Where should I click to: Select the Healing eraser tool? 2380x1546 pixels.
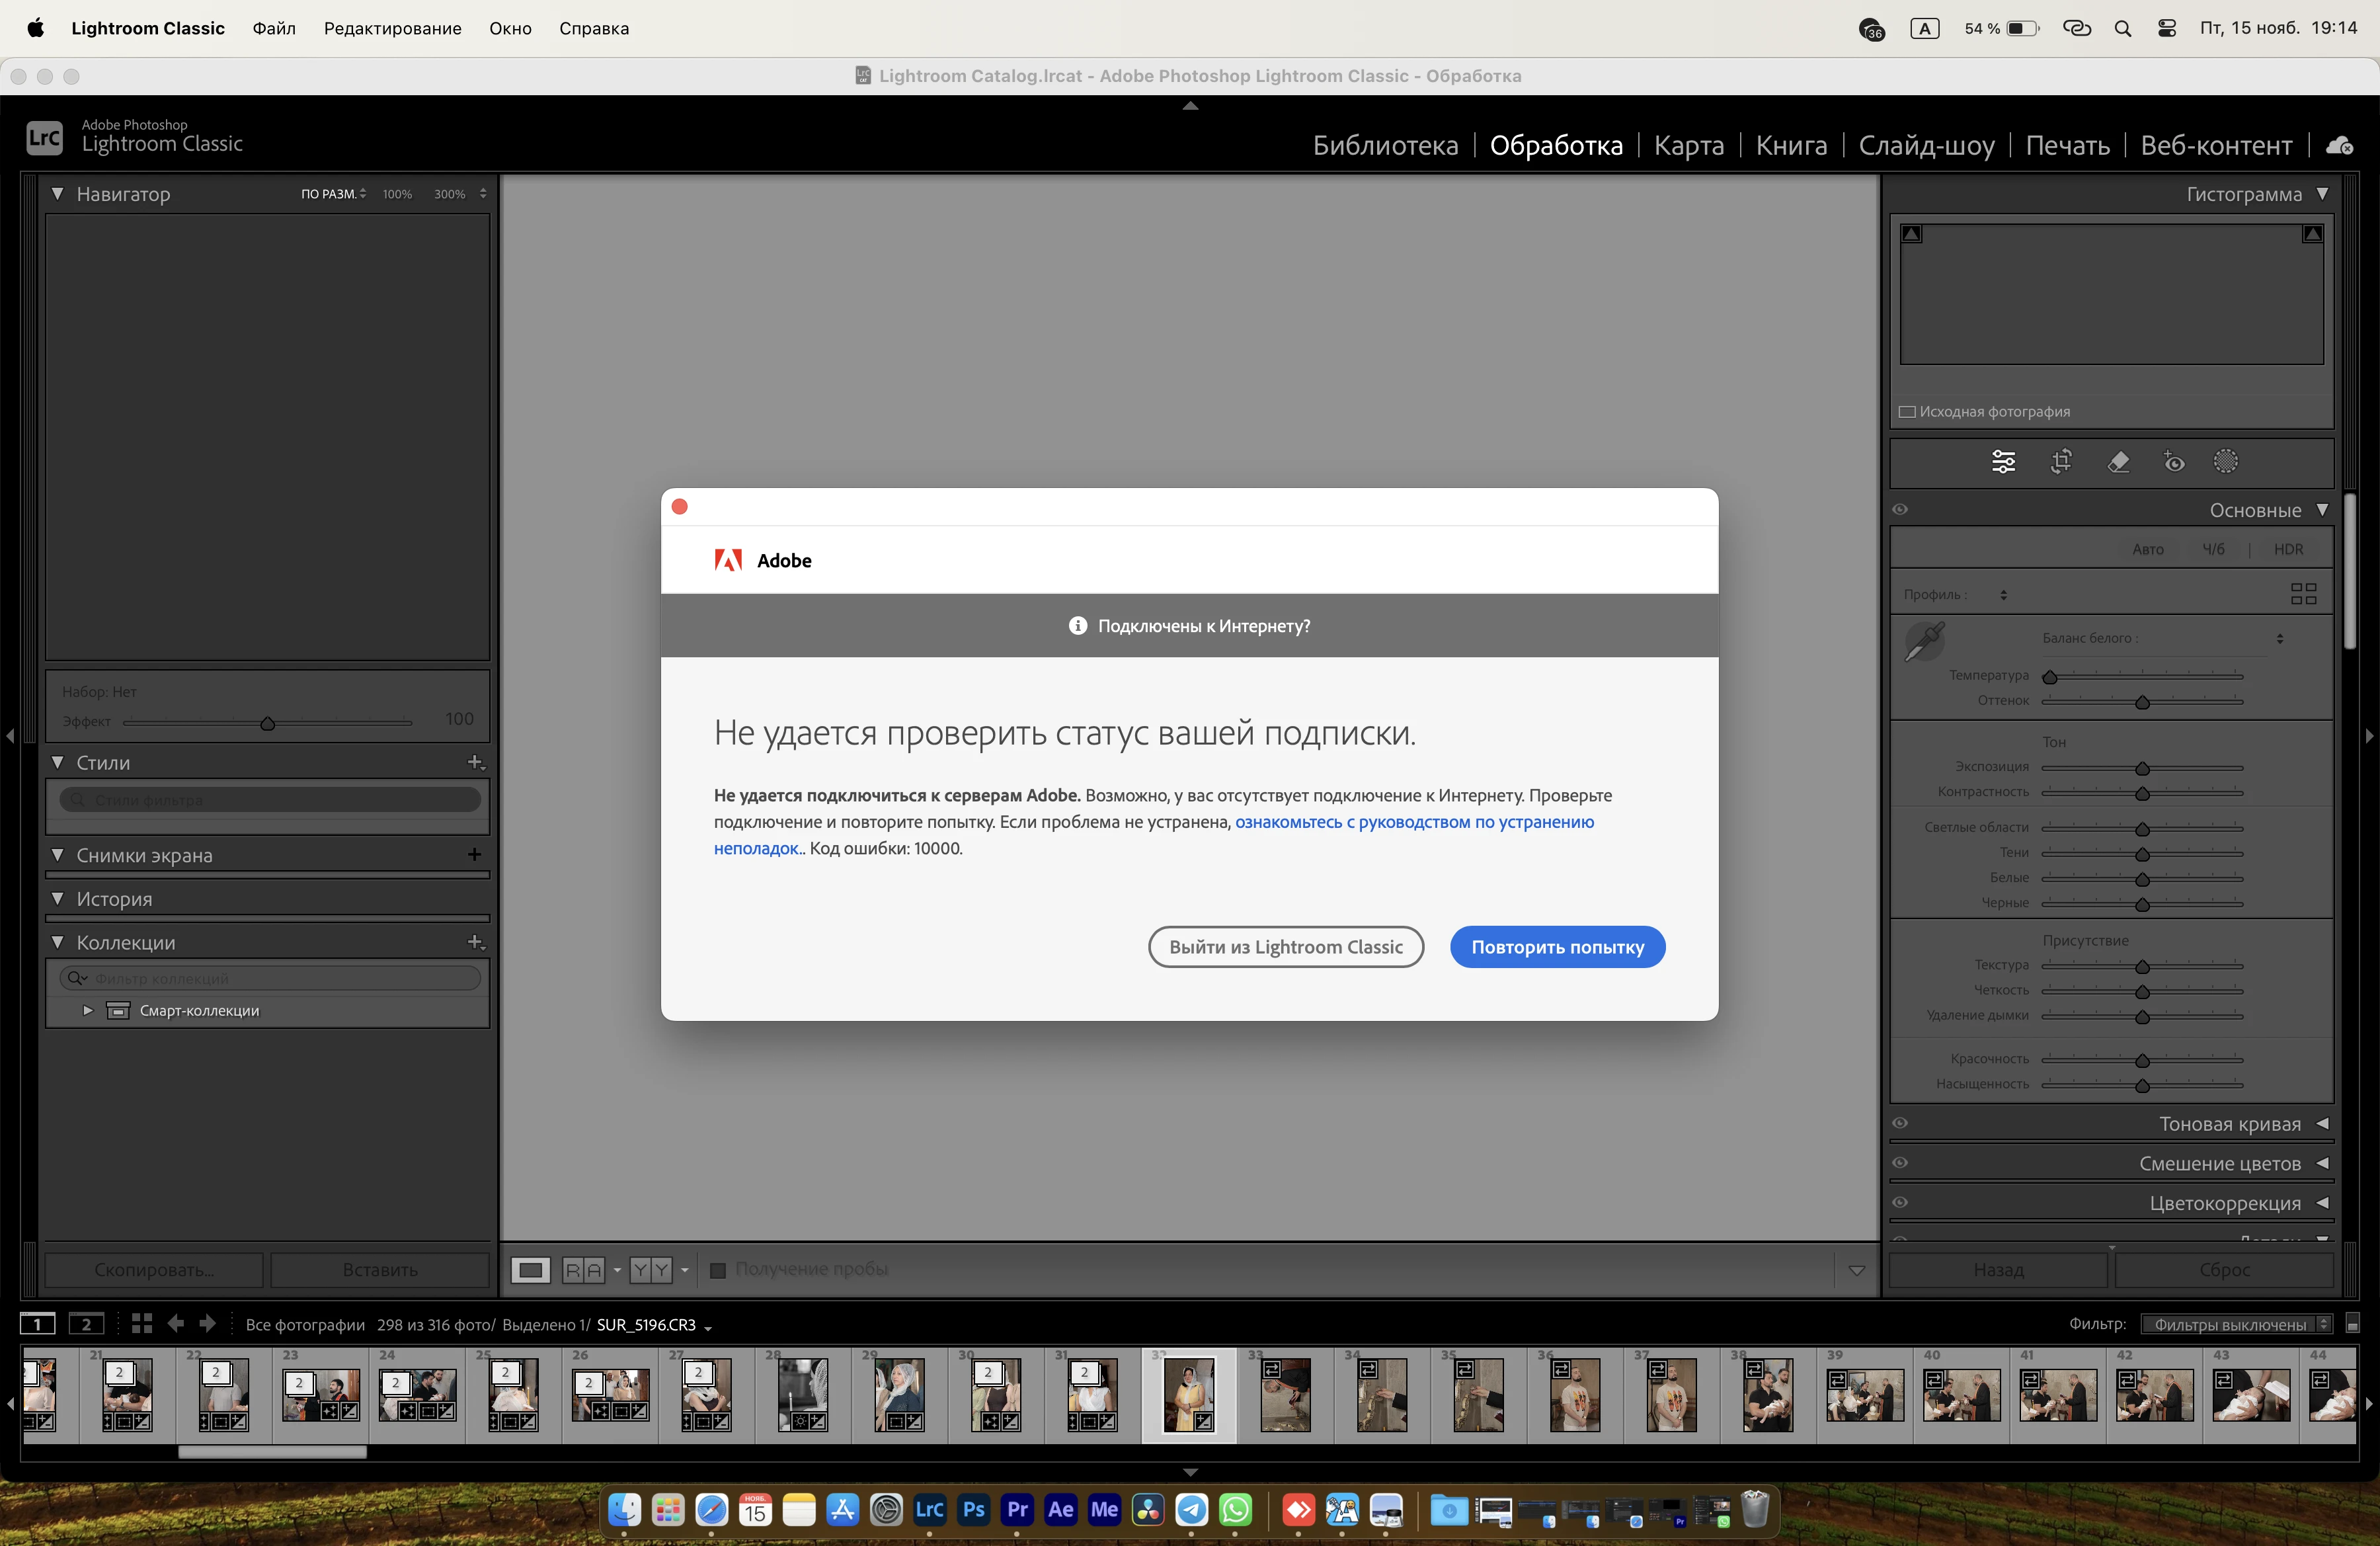[x=2118, y=461]
